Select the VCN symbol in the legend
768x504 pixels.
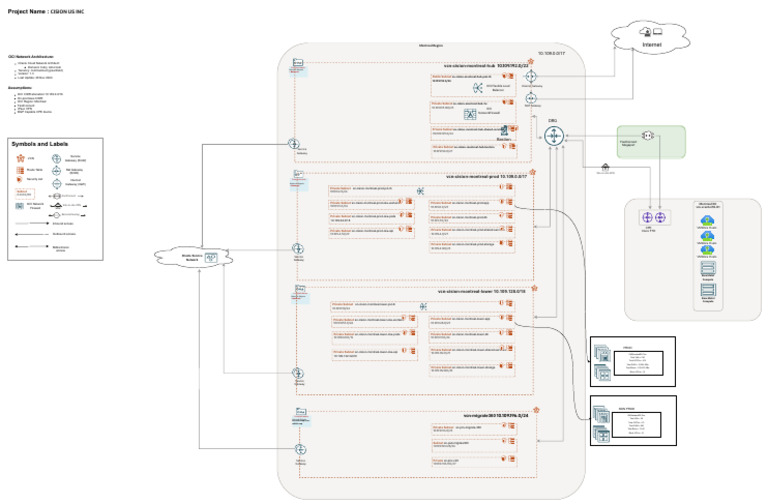pyautogui.click(x=20, y=159)
